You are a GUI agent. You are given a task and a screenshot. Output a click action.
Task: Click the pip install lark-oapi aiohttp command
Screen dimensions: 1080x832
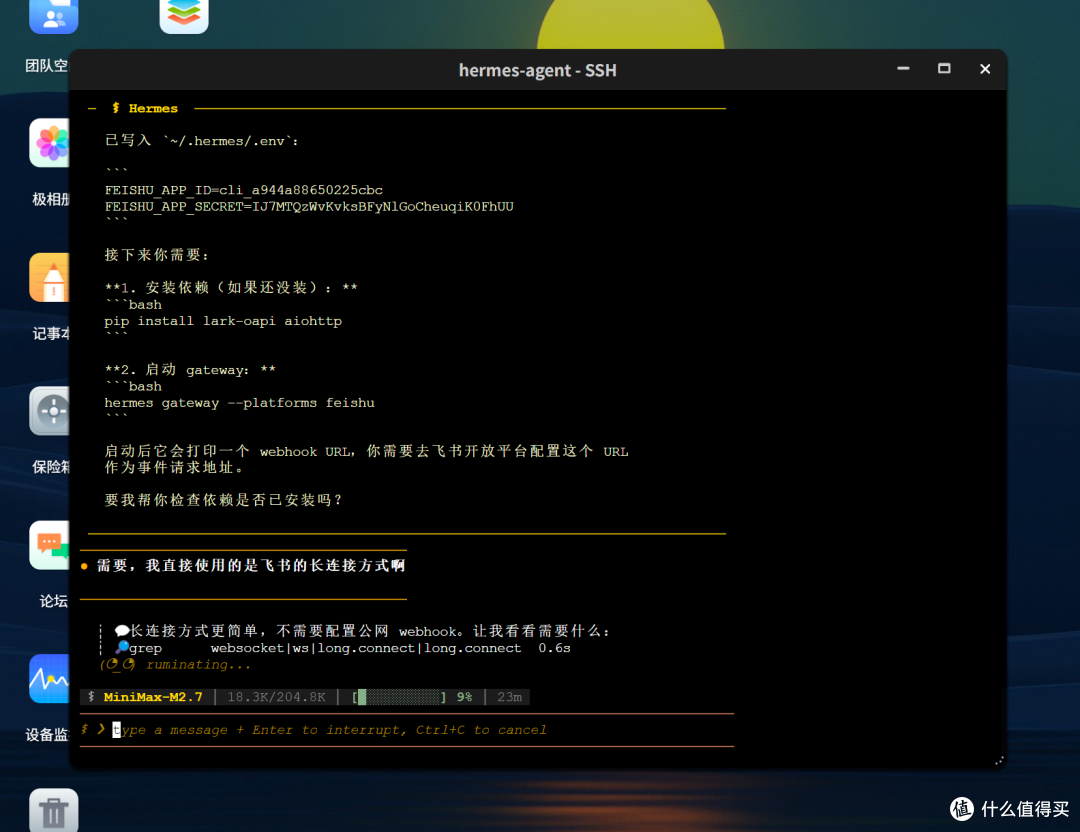click(x=222, y=321)
